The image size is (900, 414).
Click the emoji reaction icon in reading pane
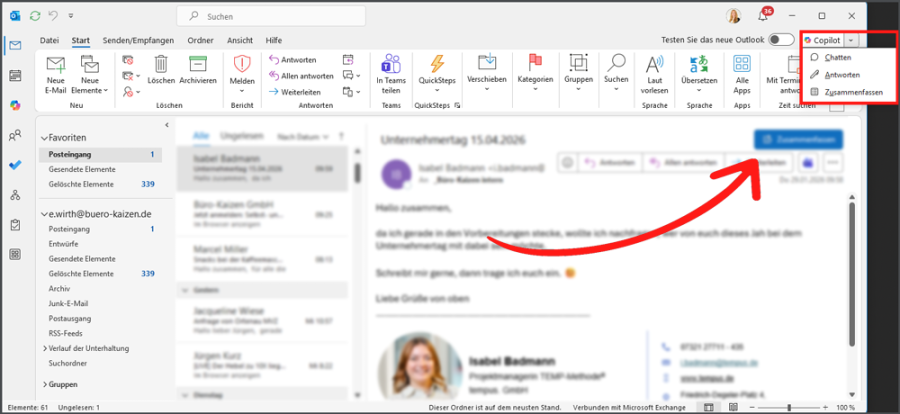coord(567,163)
